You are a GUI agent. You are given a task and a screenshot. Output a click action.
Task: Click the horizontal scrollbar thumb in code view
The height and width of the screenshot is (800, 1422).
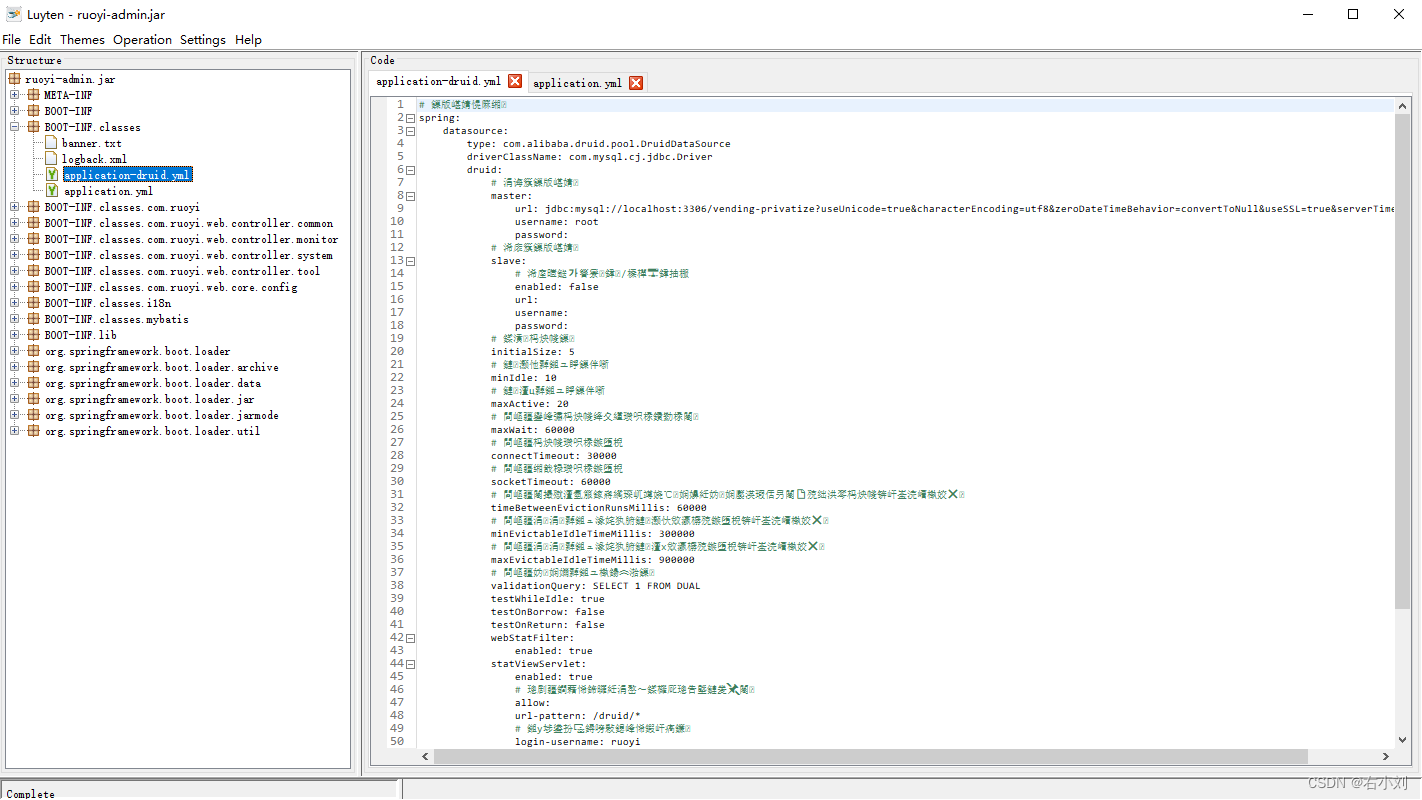click(870, 756)
